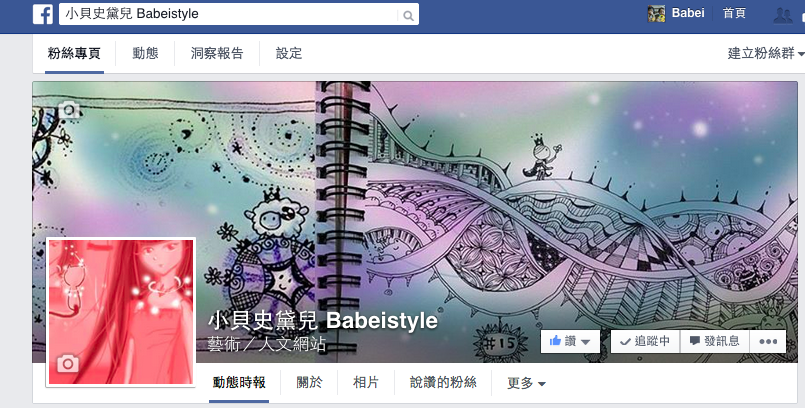Switch to the 洞察報告 tab

(x=217, y=53)
